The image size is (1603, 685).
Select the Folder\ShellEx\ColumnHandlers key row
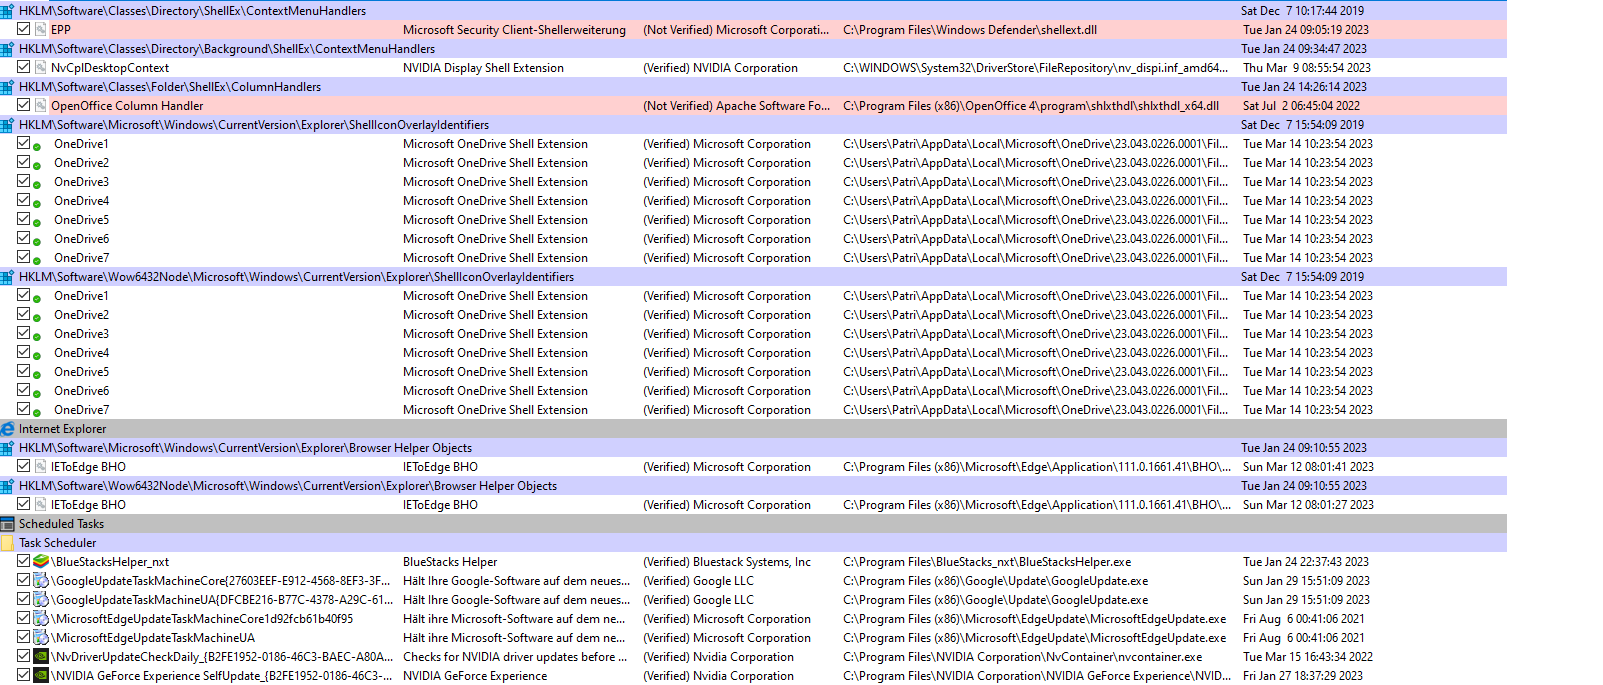753,87
